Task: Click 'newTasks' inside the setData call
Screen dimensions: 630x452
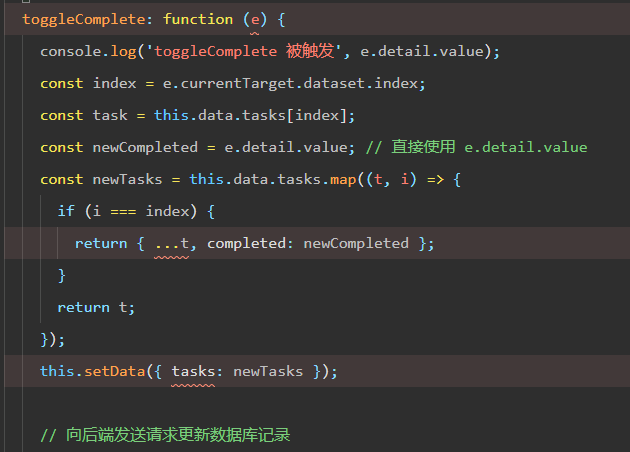Action: [x=268, y=371]
